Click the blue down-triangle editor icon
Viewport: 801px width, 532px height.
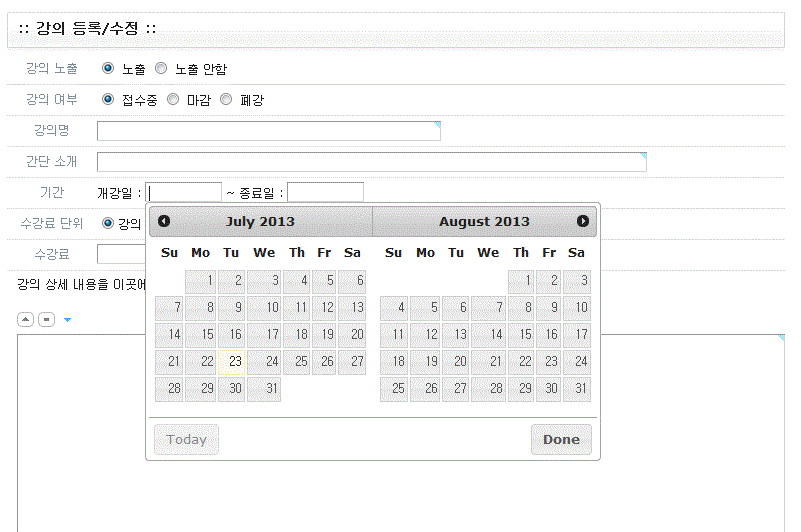tap(67, 320)
